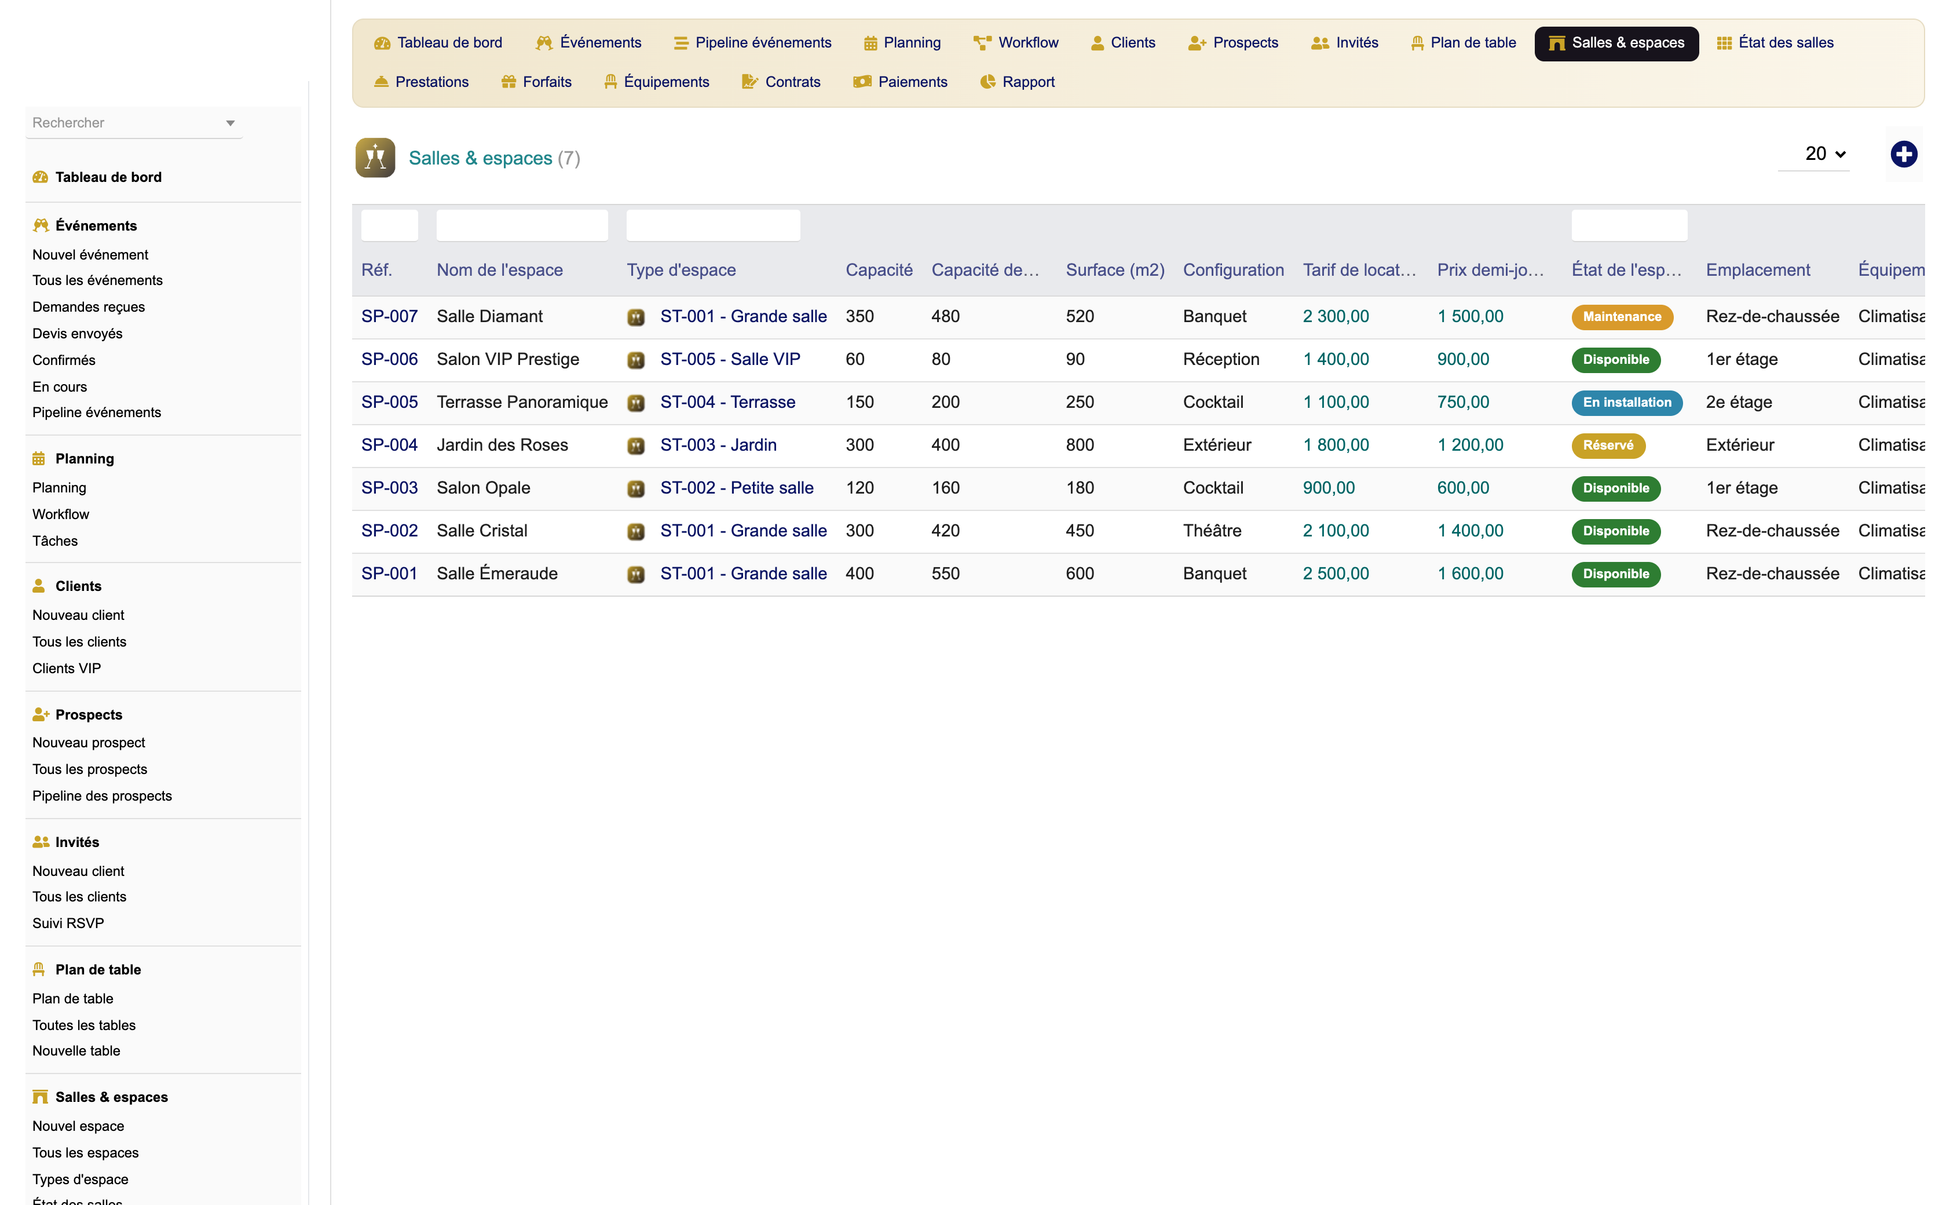Image resolution: width=1946 pixels, height=1205 pixels.
Task: Open the Rapport tab
Action: (x=1017, y=82)
